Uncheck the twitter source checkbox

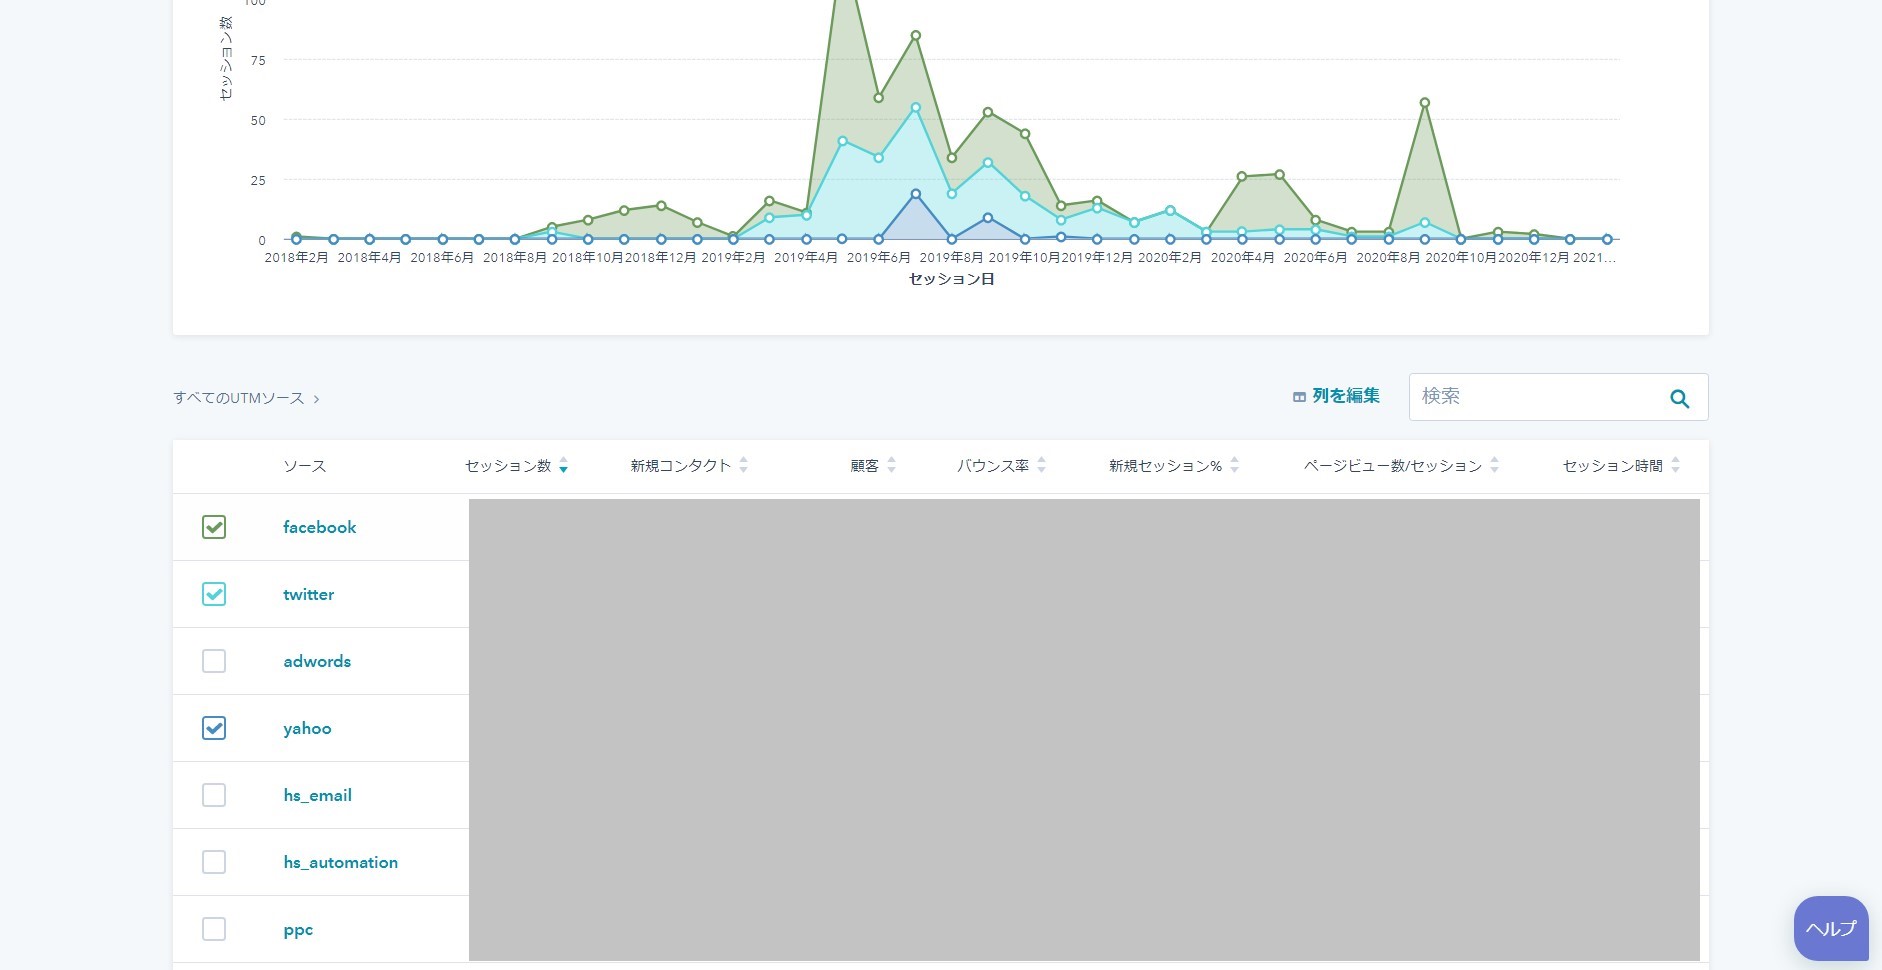tap(214, 594)
